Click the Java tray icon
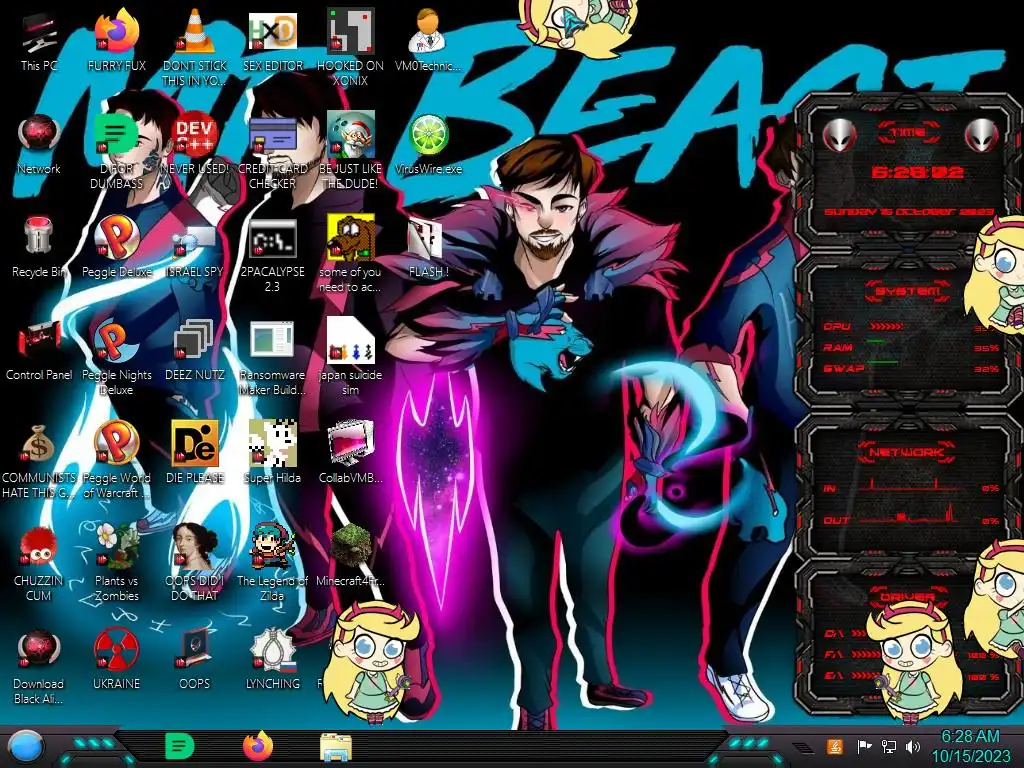 [x=835, y=746]
